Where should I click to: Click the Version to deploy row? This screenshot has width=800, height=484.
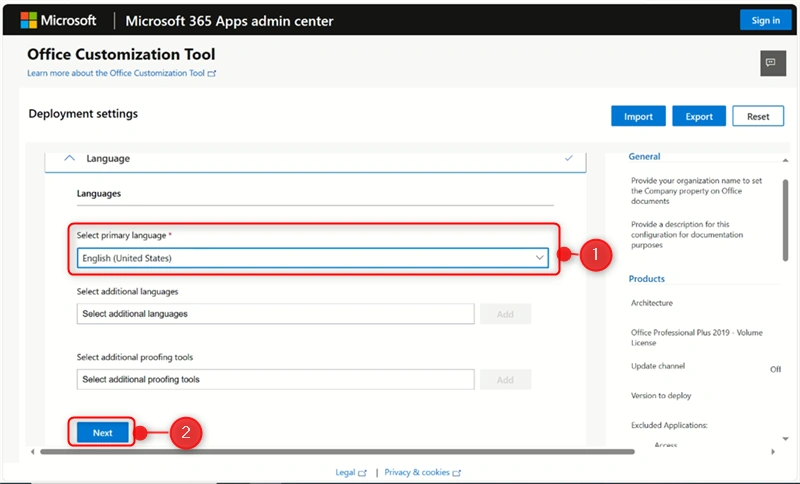pyautogui.click(x=661, y=395)
